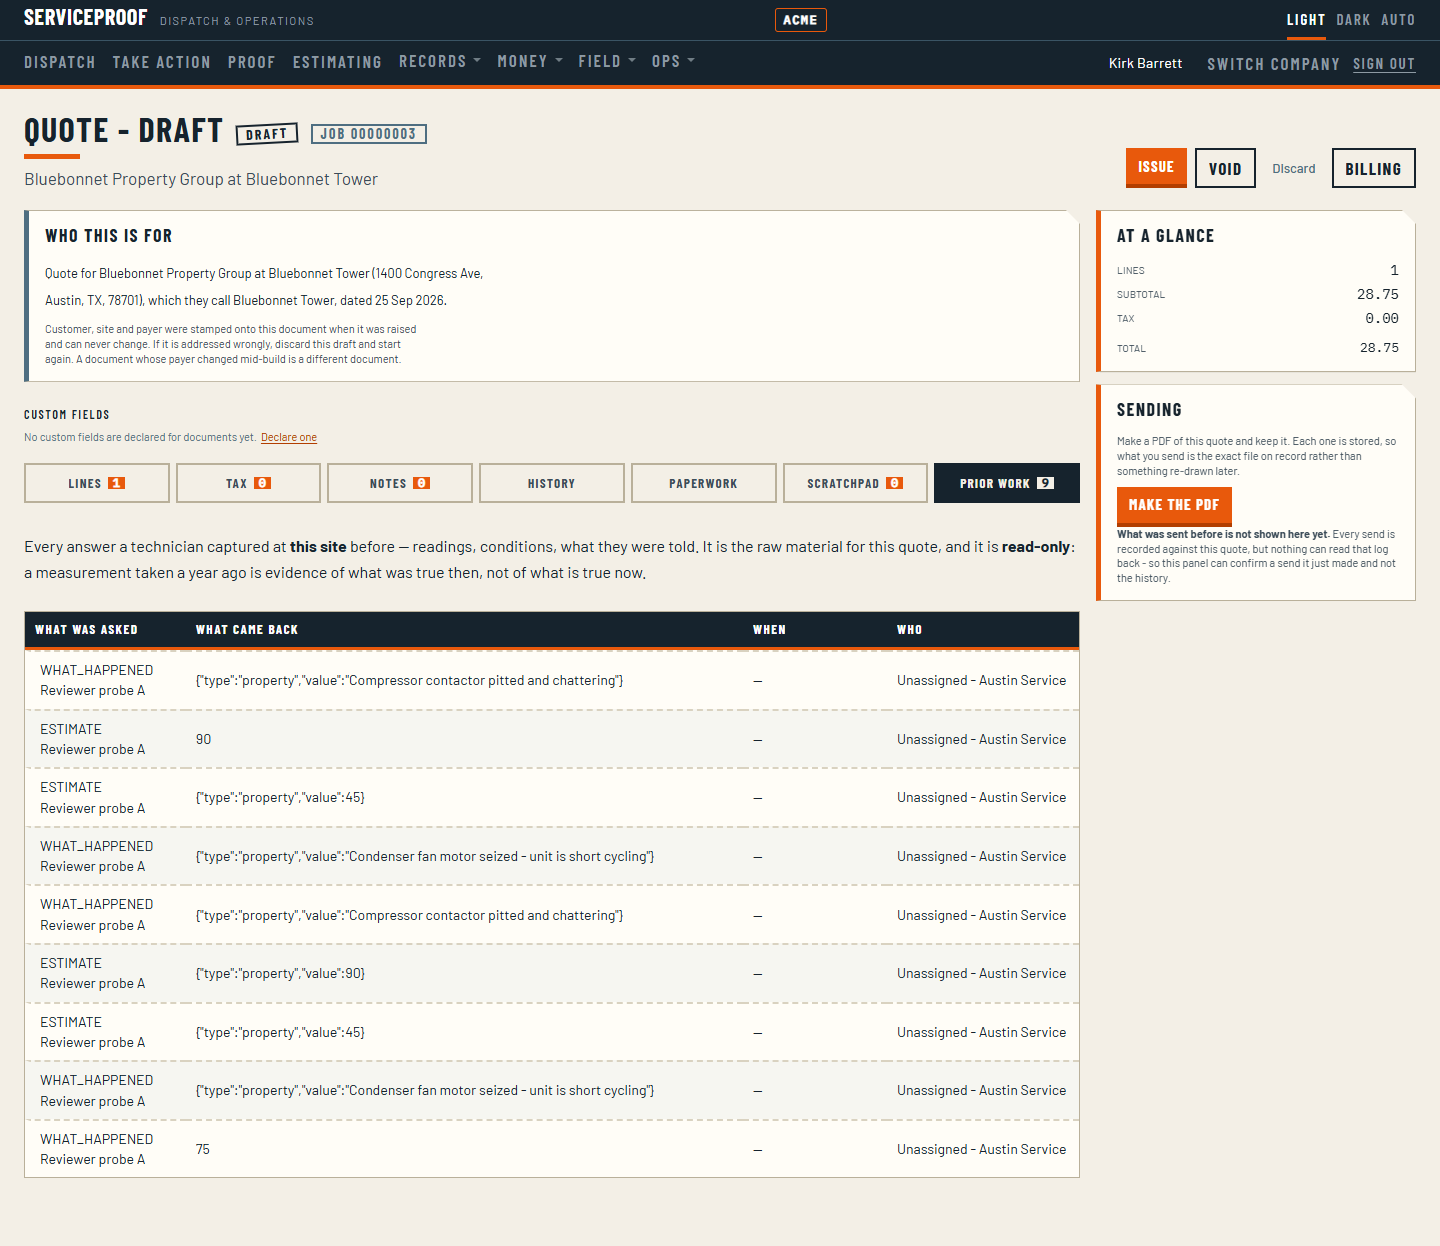The height and width of the screenshot is (1246, 1440).
Task: Click the ACME company badge
Action: coord(800,20)
